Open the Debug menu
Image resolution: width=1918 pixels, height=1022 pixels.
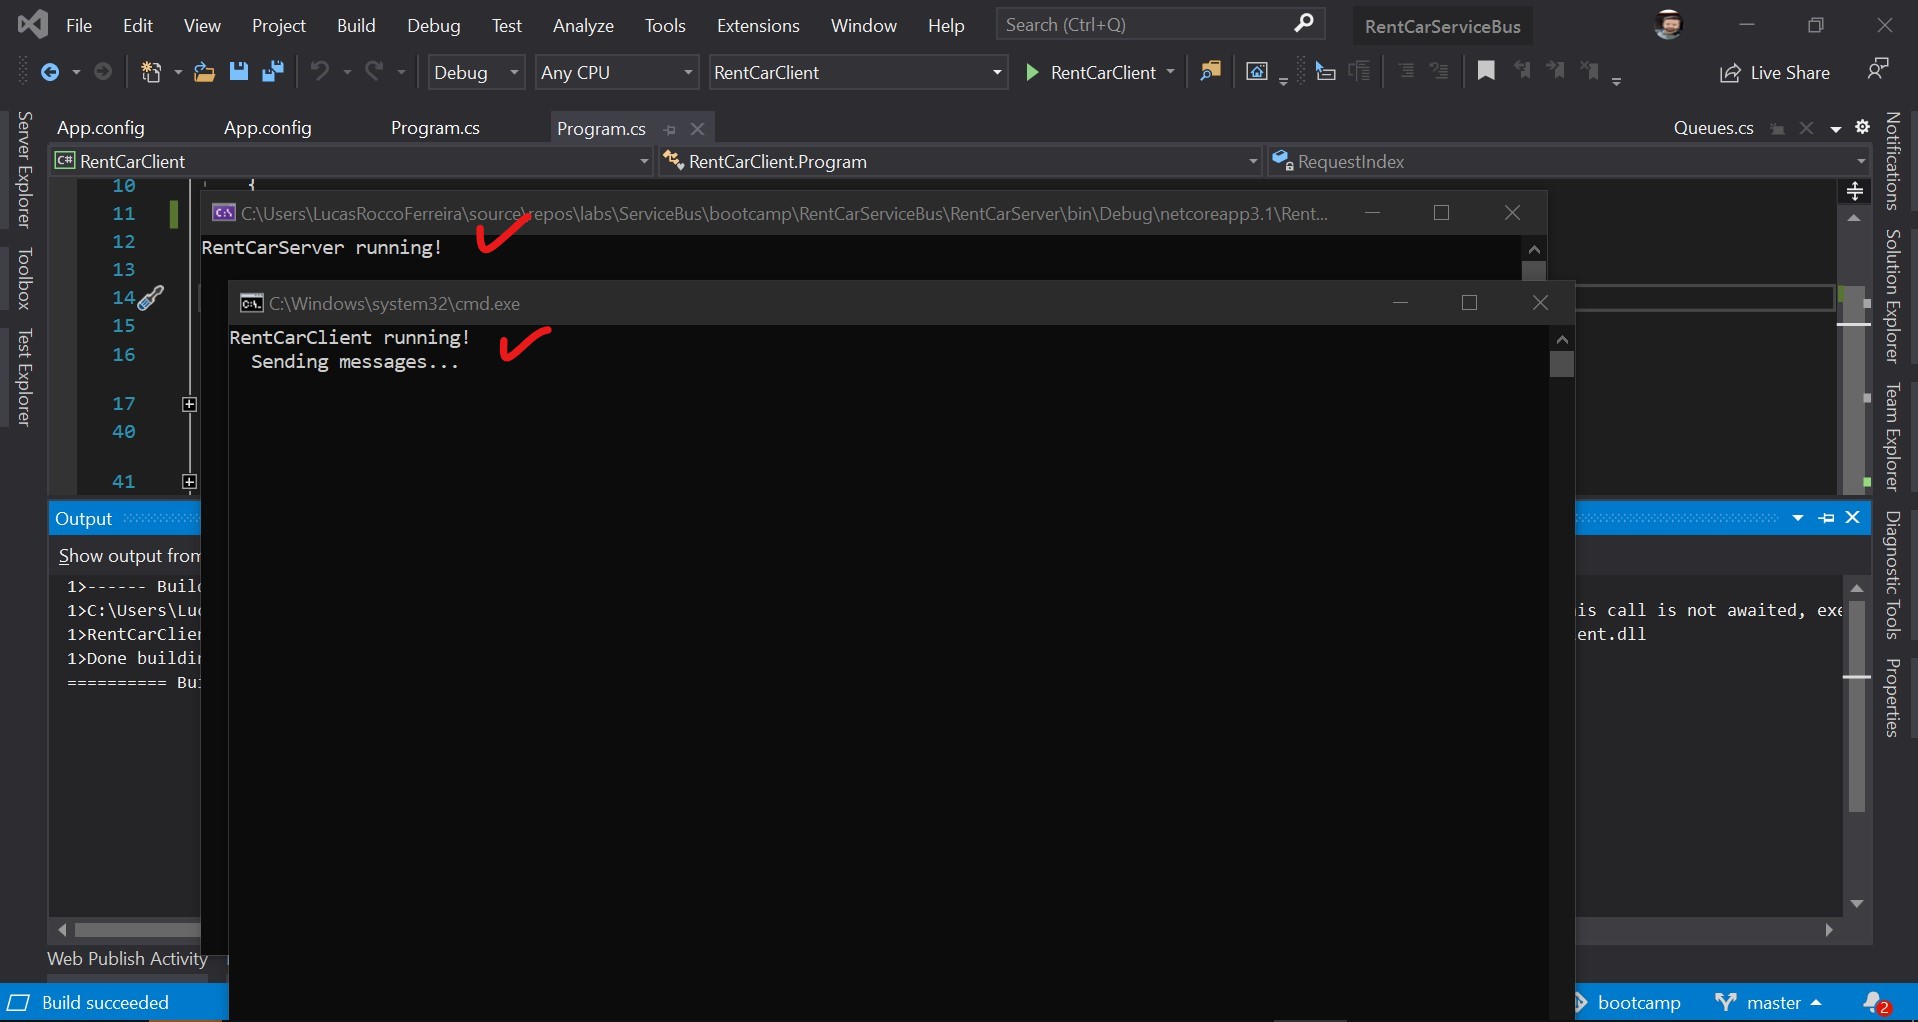434,25
